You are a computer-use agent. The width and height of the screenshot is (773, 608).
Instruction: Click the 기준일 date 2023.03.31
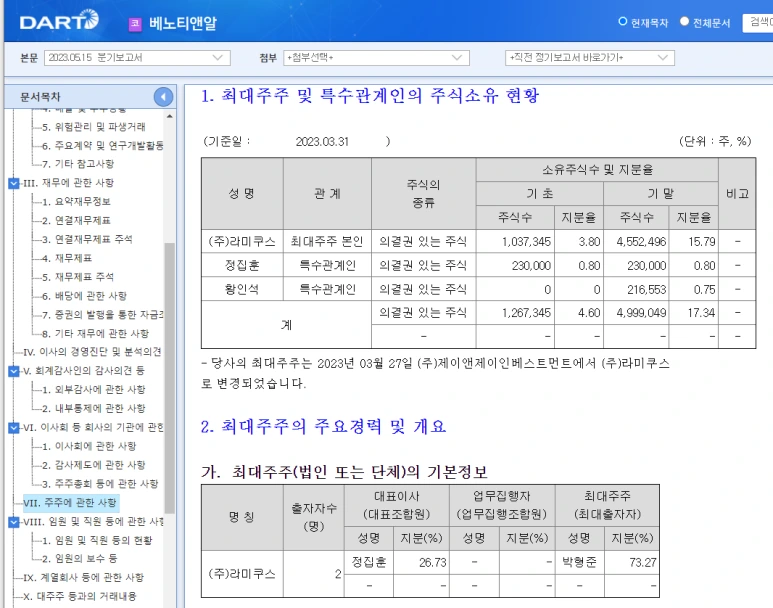point(322,142)
